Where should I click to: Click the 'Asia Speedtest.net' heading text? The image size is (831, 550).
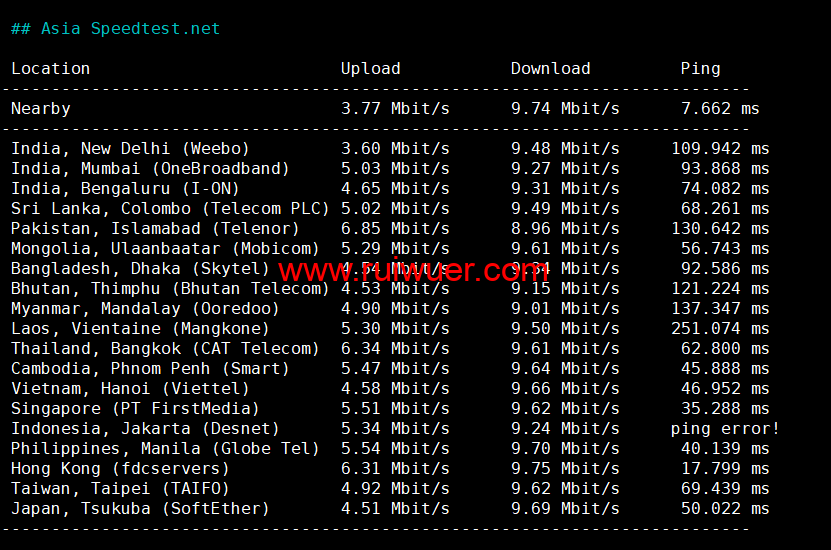130,28
